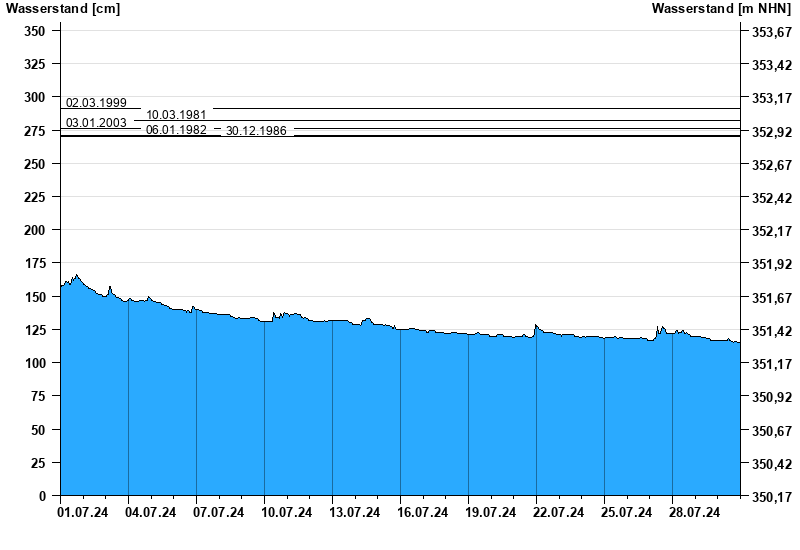The image size is (800, 550).
Task: Click the 100 value on left axis
Action: pyautogui.click(x=35, y=363)
